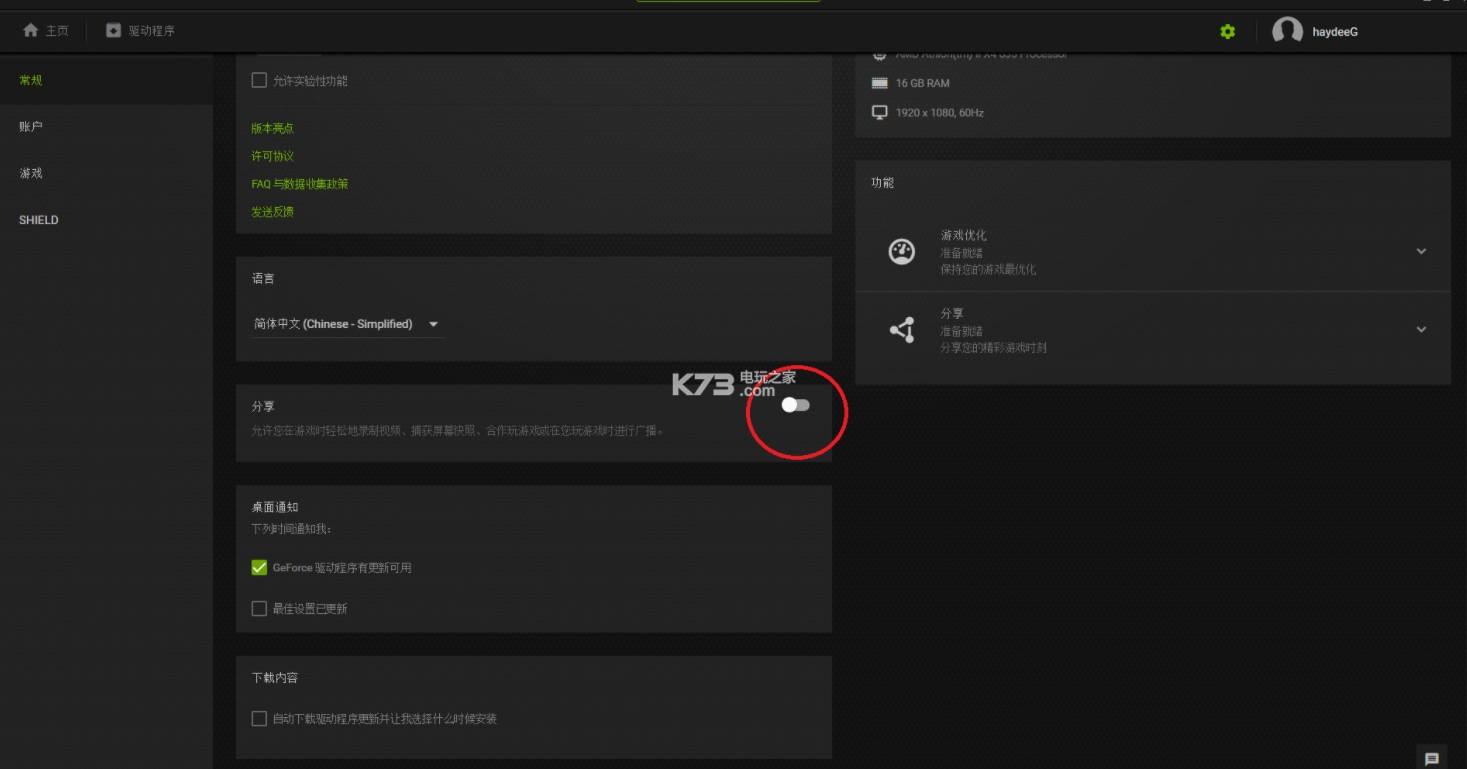Screen dimensions: 1467x769
Task: Click the 下载内容 section heading
Action: tap(275, 677)
